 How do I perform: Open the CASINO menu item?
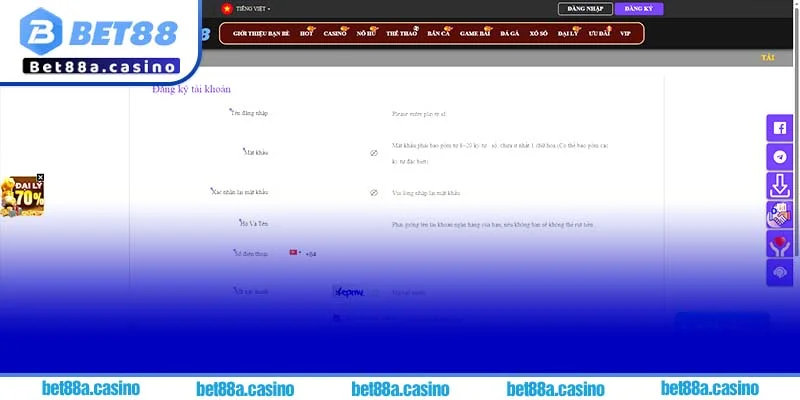point(335,34)
